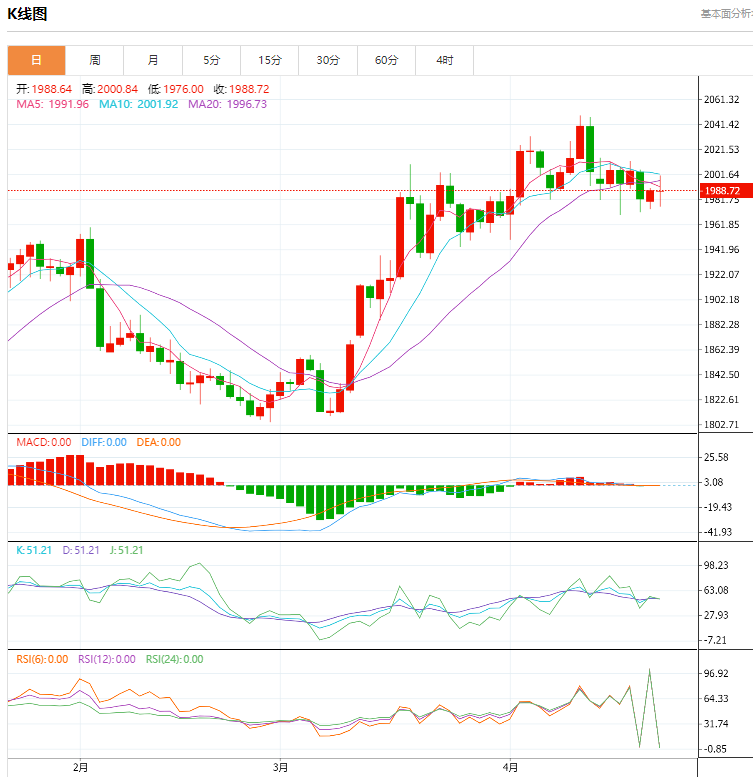
Task: Click the DIFF:0.00 indicator label
Action: point(104,442)
